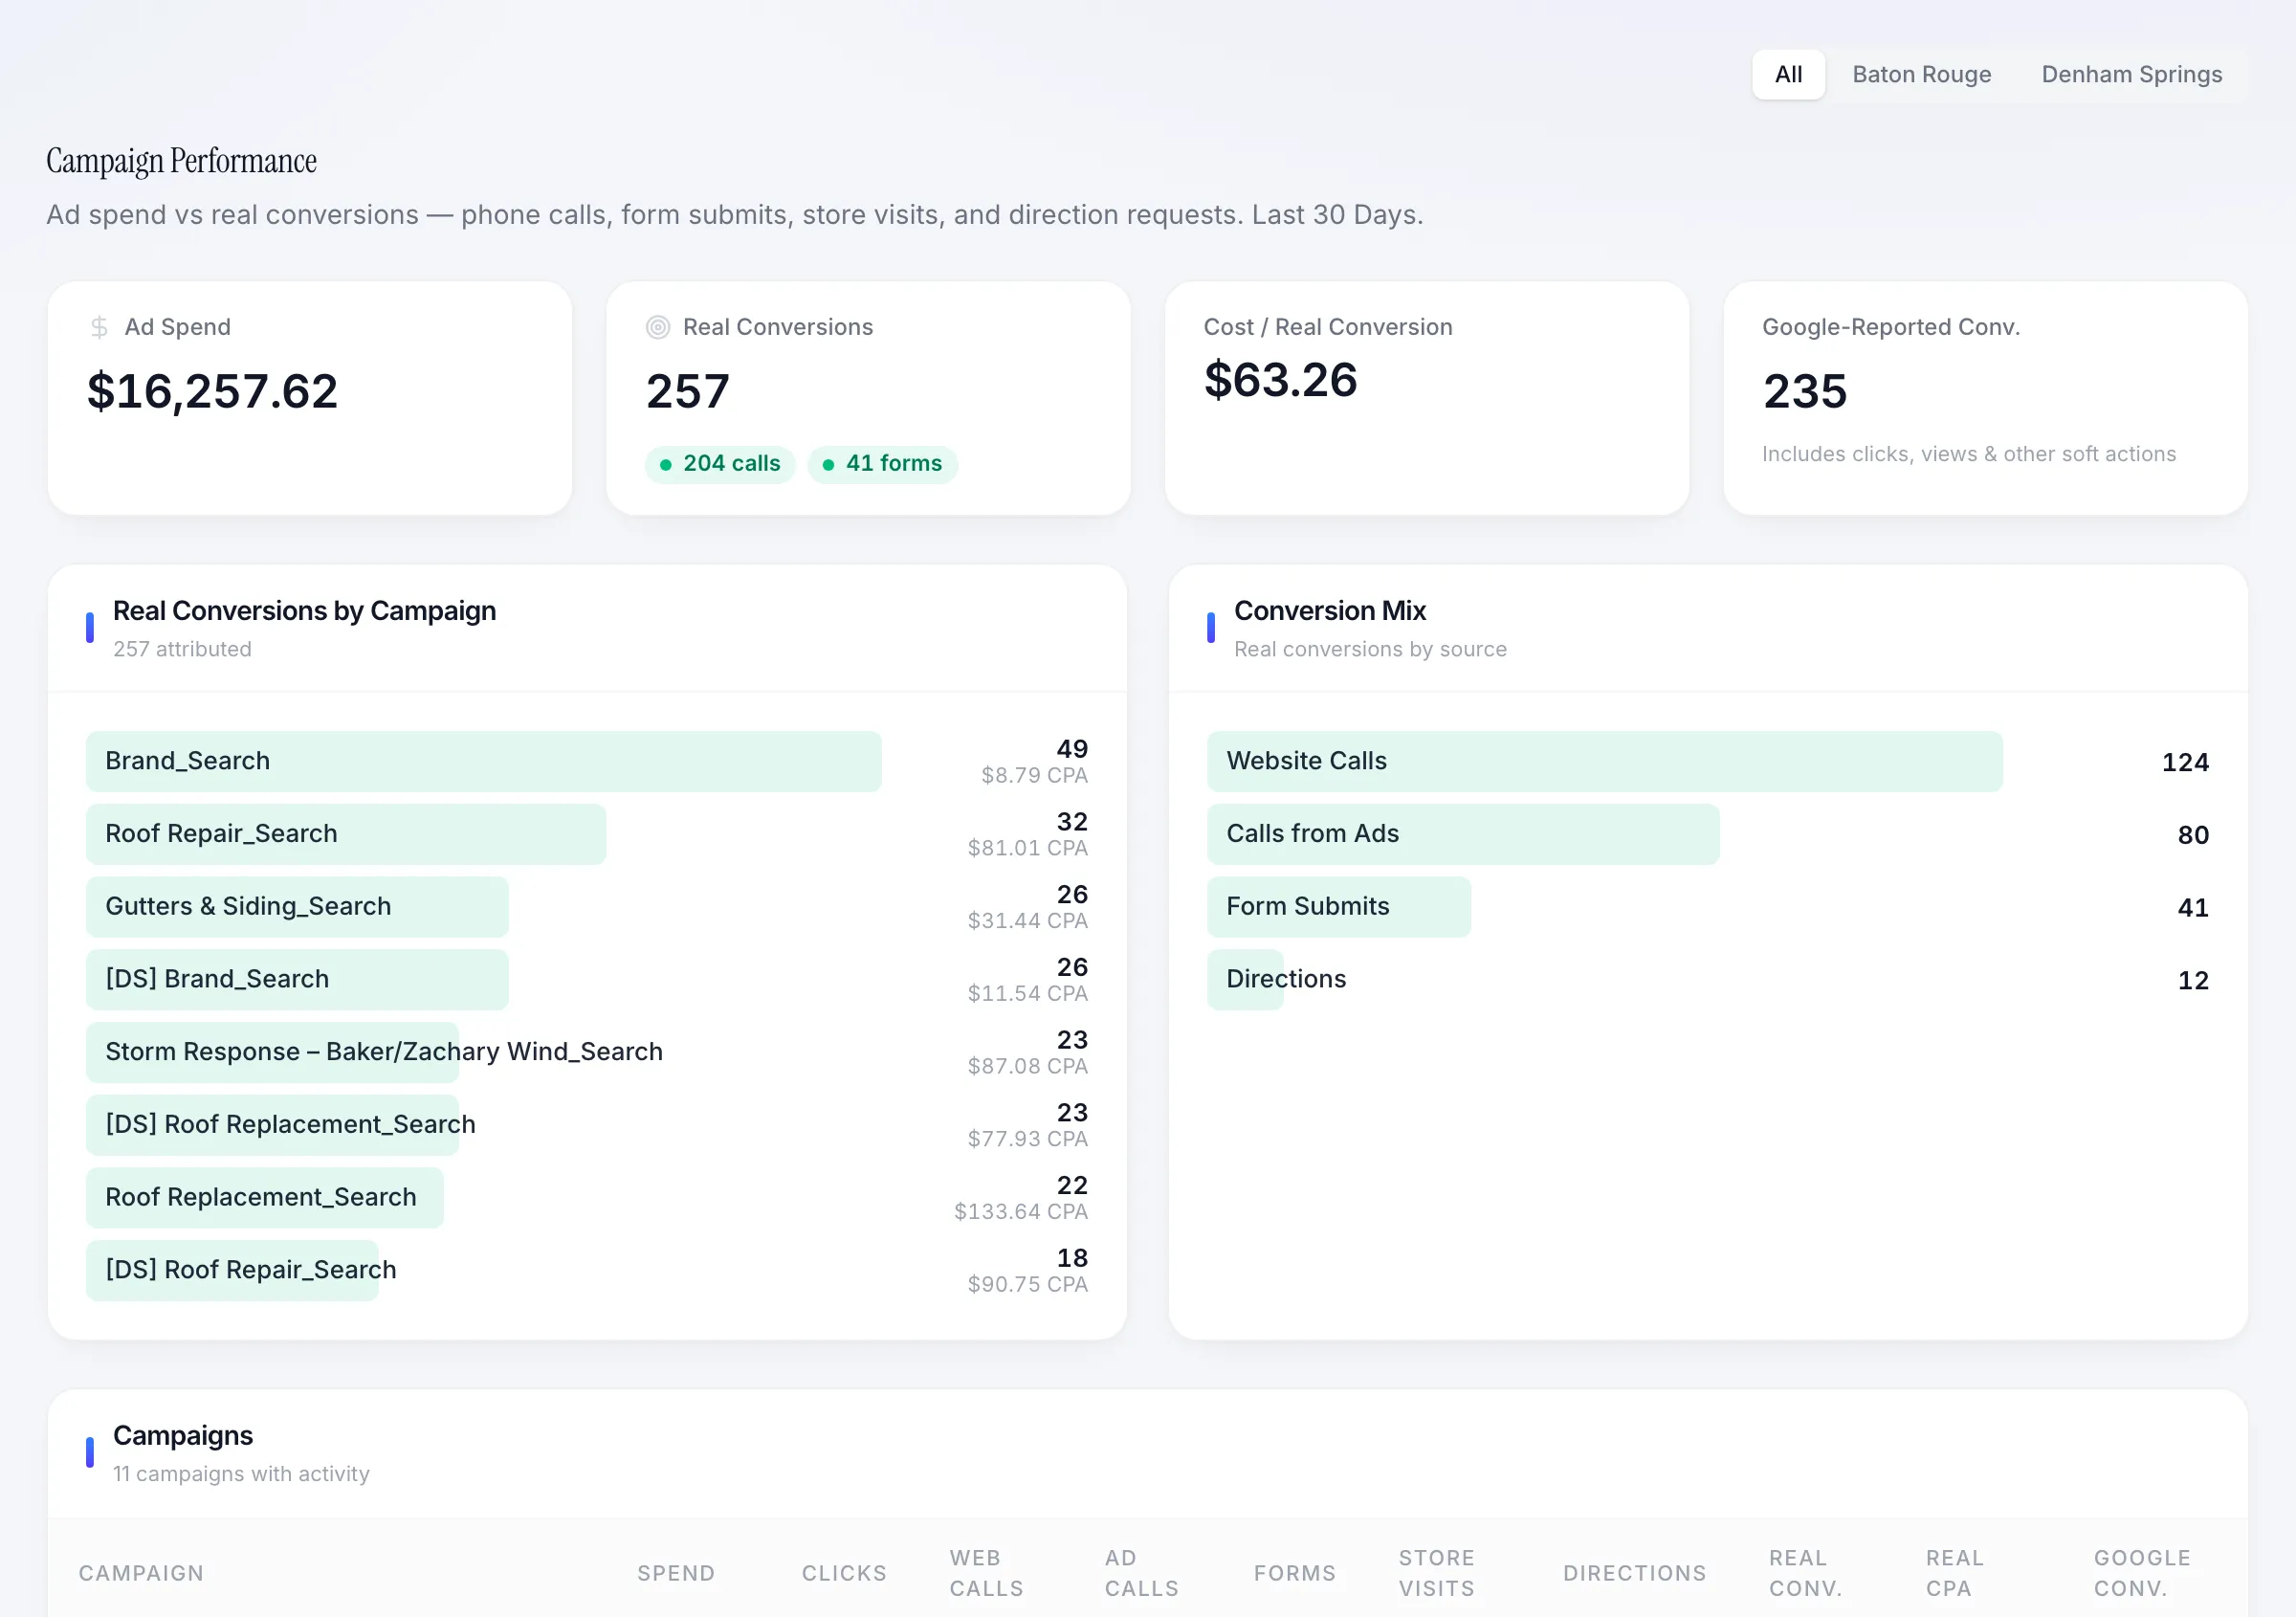Sort by the REAL CPA column header

(x=1955, y=1574)
